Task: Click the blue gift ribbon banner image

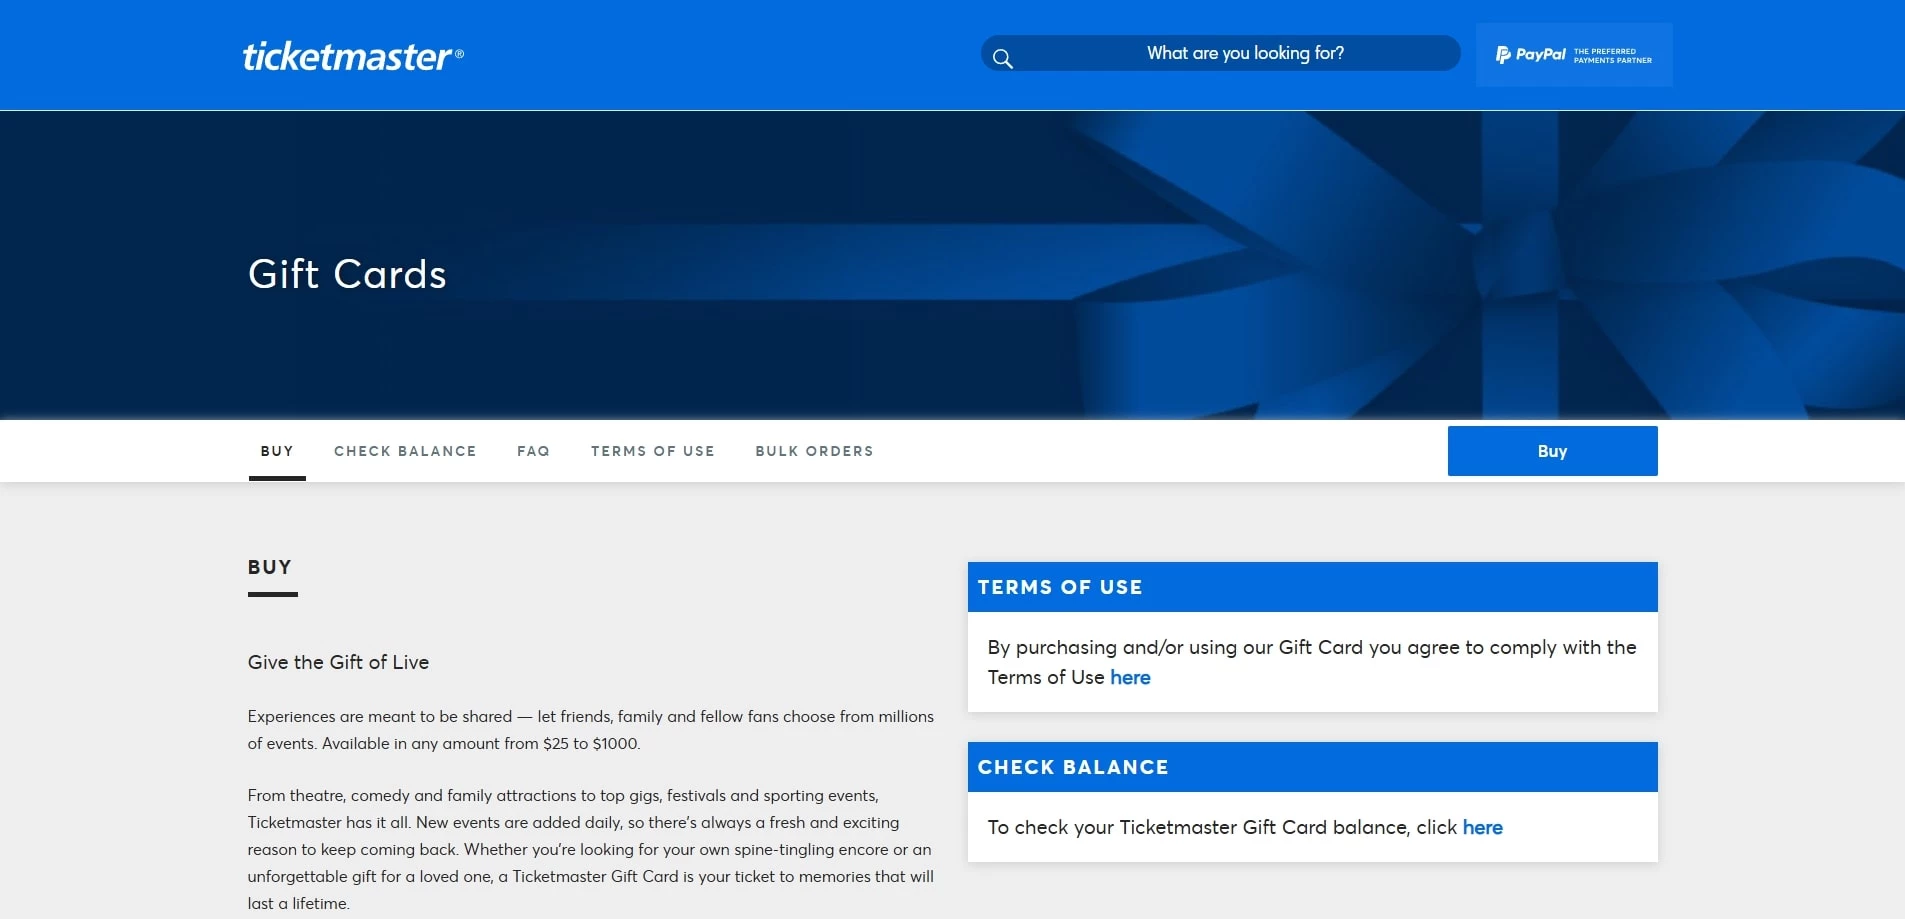Action: point(1400,265)
